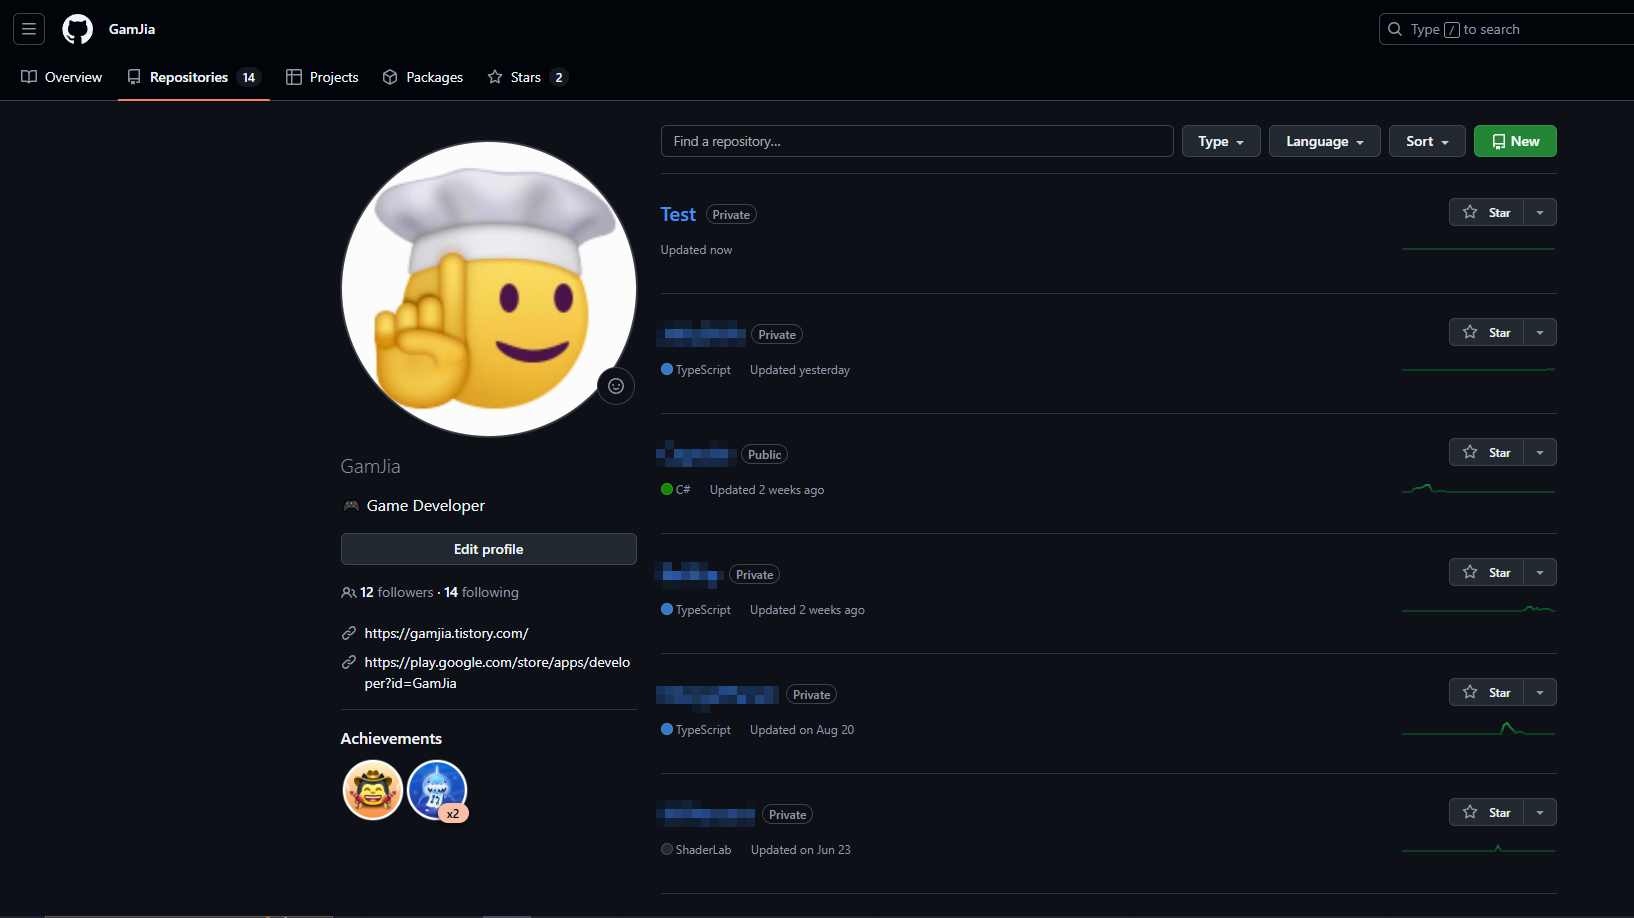Open the Language filter dropdown
The image size is (1634, 918).
(x=1325, y=141)
